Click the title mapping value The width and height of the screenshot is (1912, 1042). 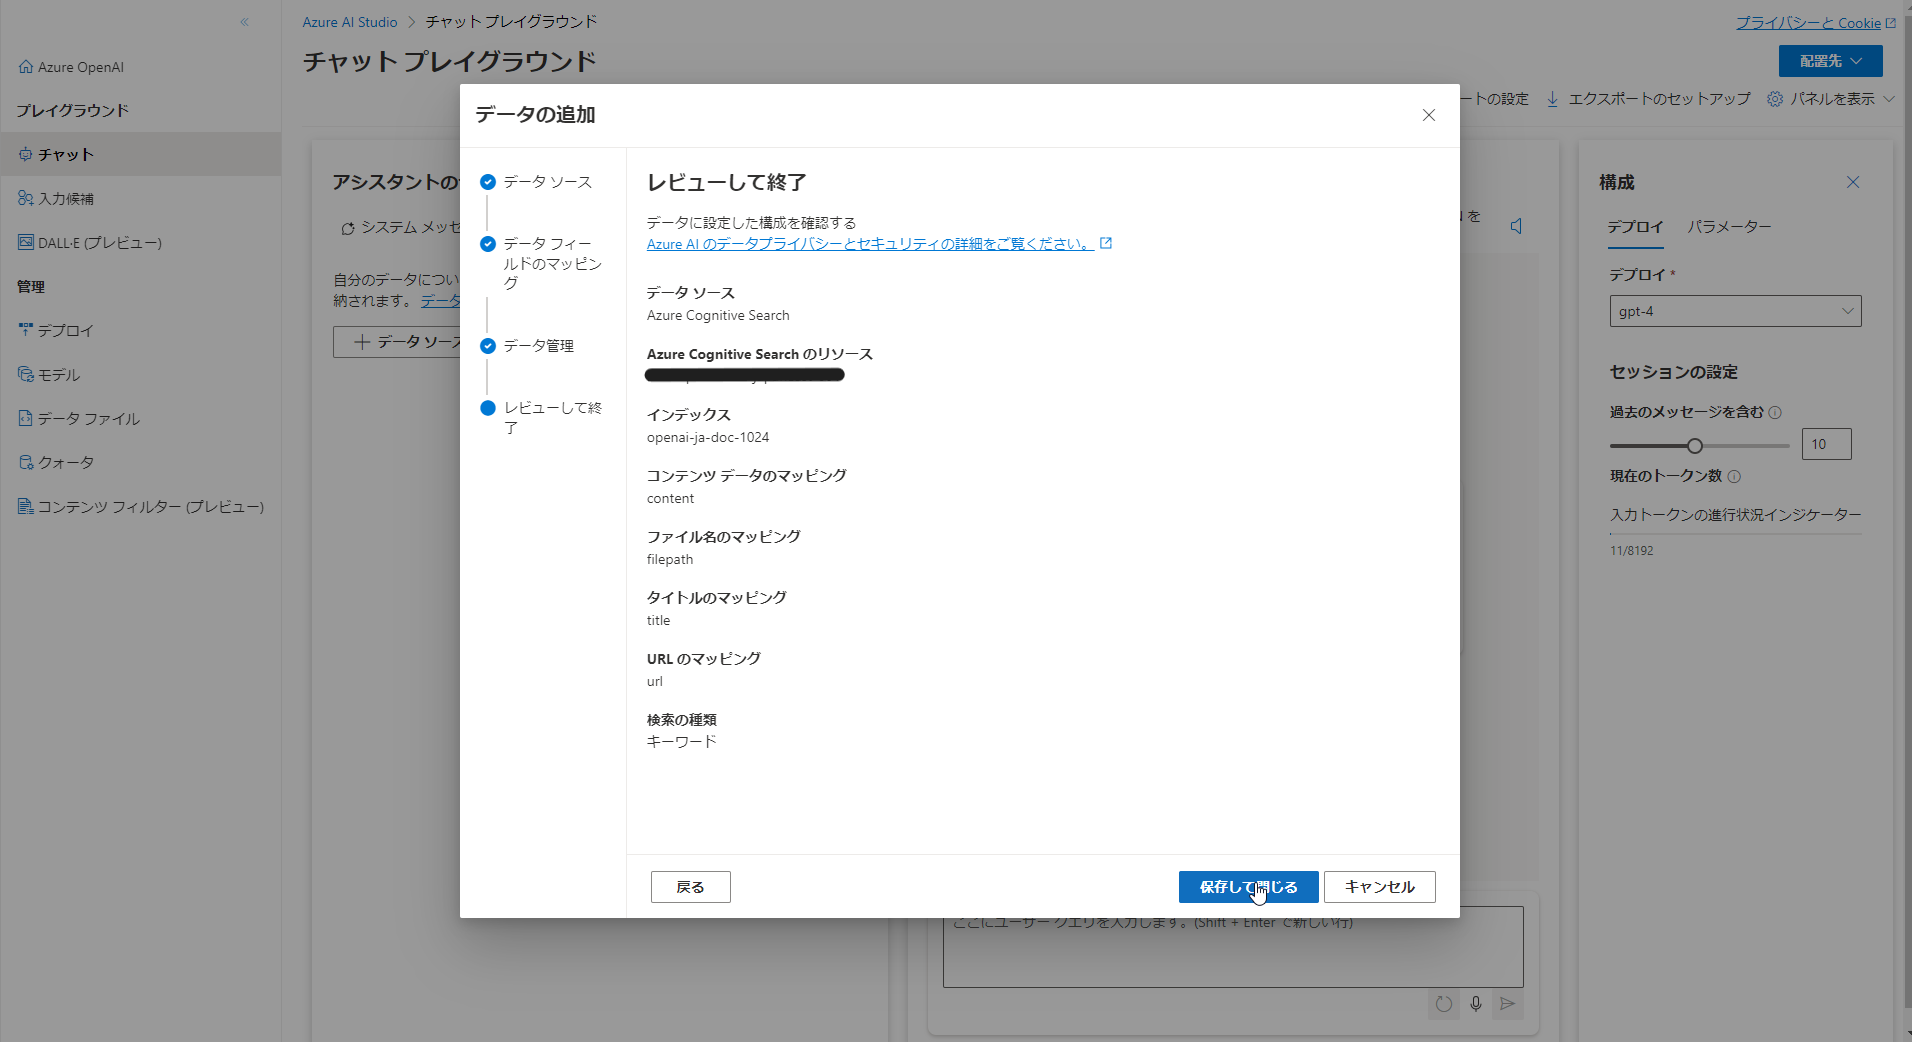[x=658, y=620]
